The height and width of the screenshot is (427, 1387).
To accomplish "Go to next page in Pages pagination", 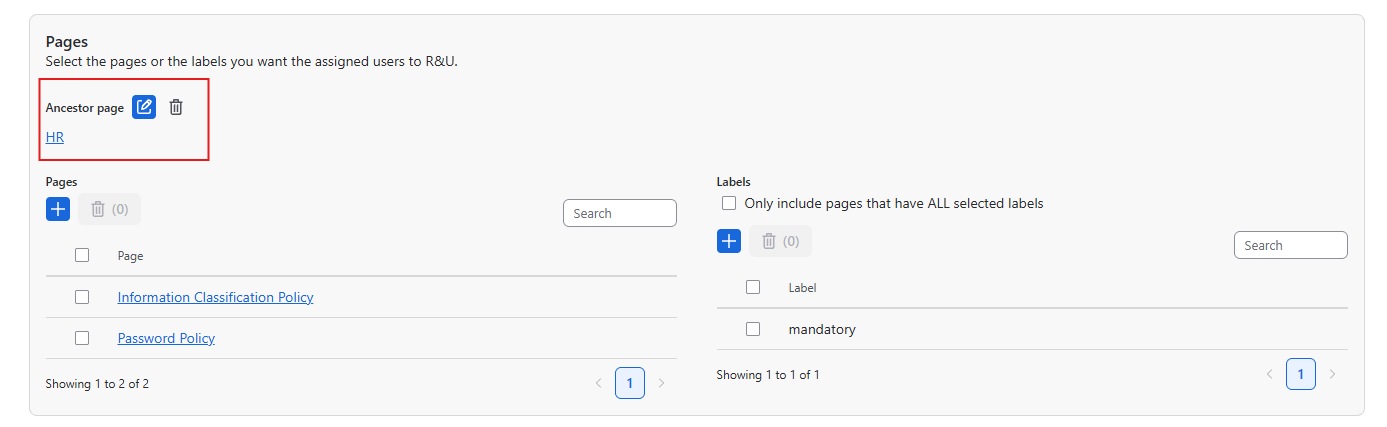I will (661, 383).
